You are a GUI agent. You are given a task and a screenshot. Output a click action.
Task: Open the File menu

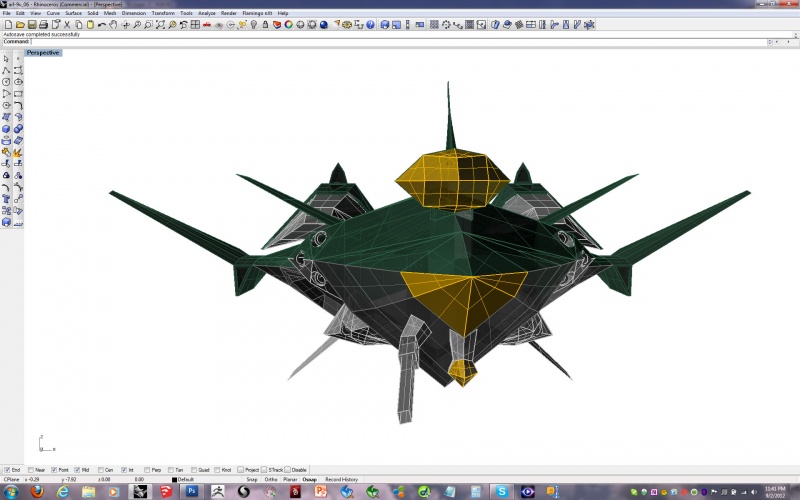point(6,13)
